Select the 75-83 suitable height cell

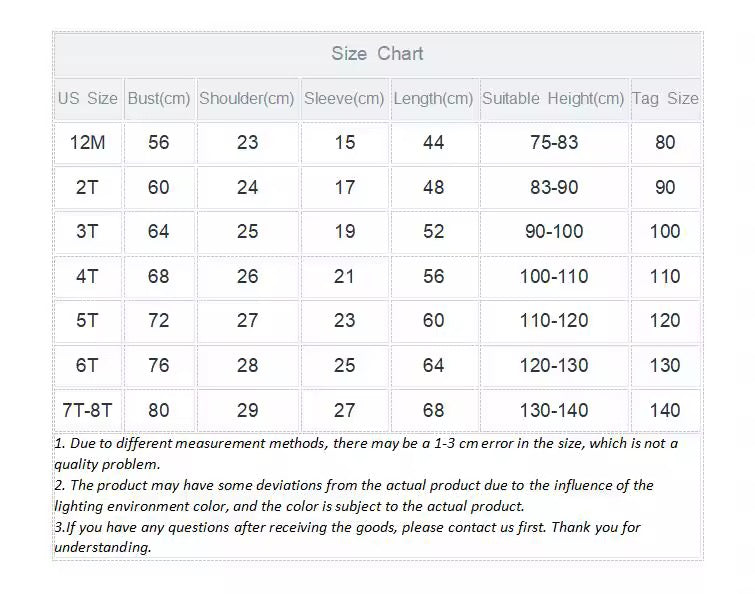(553, 143)
